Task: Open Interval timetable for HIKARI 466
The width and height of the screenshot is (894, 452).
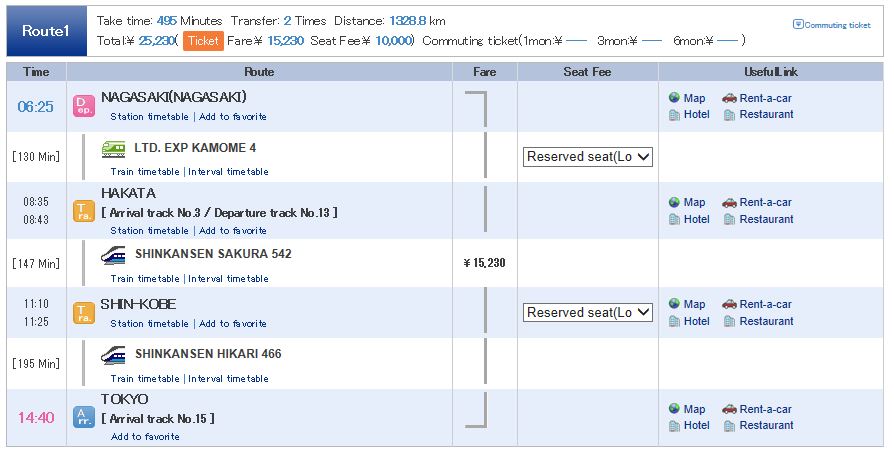Action: click(228, 378)
